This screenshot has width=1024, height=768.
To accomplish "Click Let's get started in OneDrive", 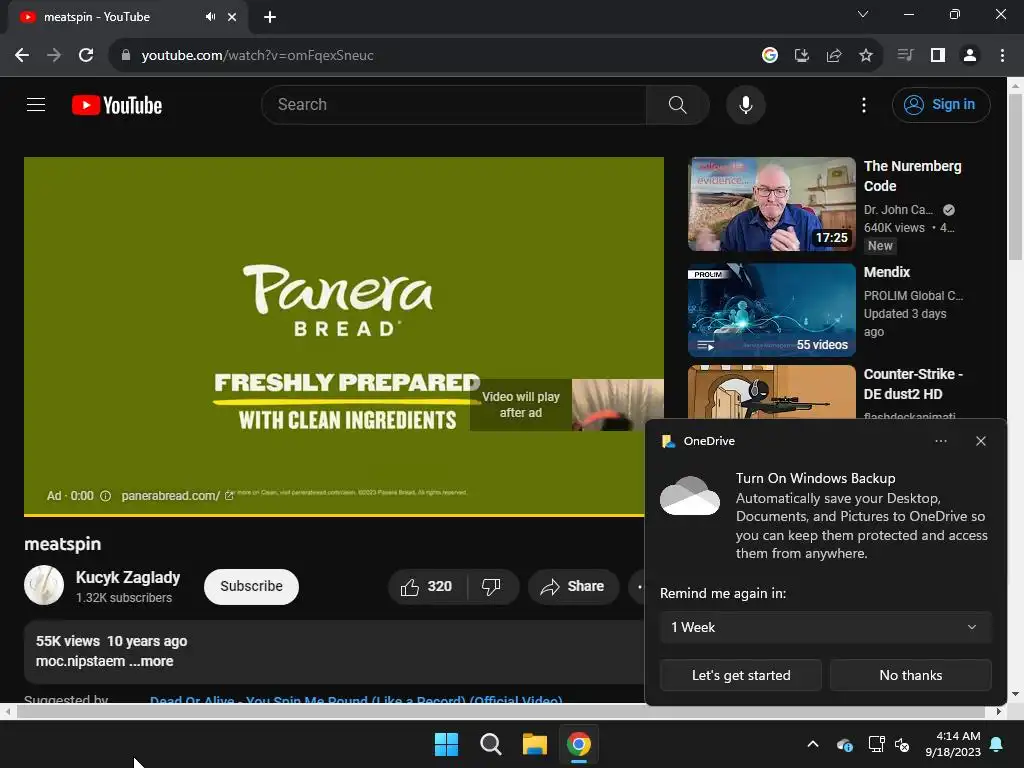I will coord(741,675).
